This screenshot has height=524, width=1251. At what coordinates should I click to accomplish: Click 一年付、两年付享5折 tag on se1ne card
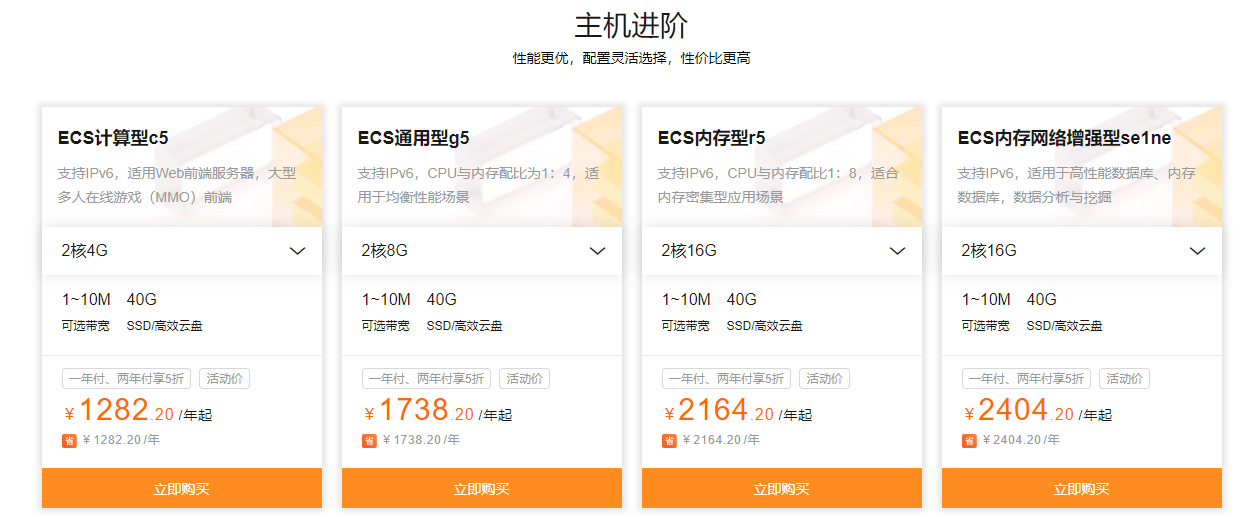coord(1026,379)
